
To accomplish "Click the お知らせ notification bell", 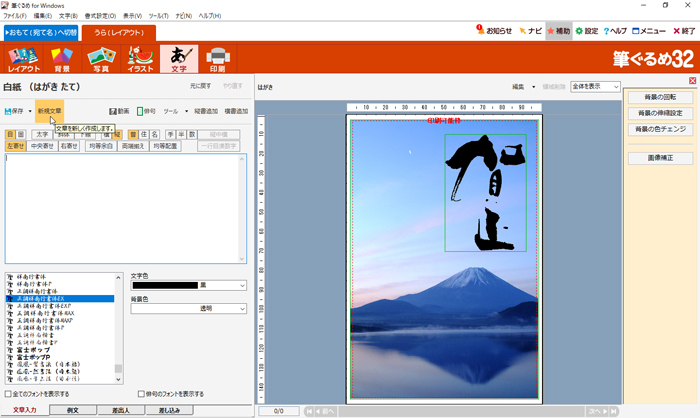I will point(493,31).
